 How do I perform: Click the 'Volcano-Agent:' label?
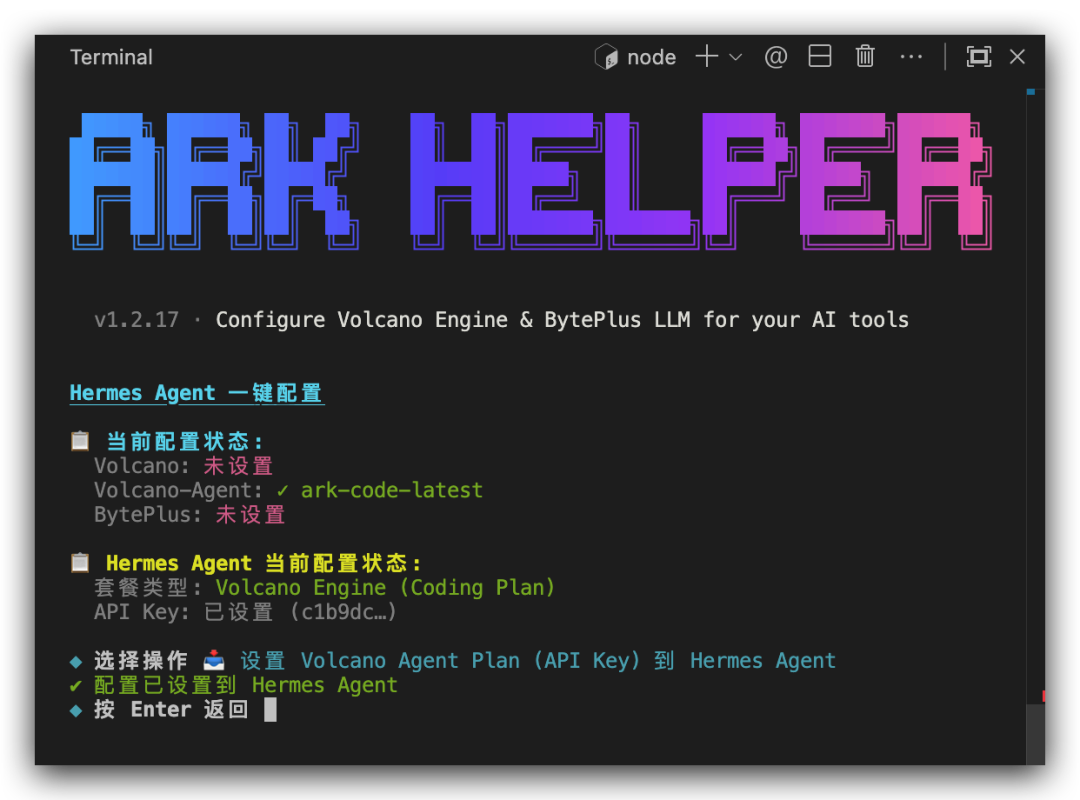point(178,490)
